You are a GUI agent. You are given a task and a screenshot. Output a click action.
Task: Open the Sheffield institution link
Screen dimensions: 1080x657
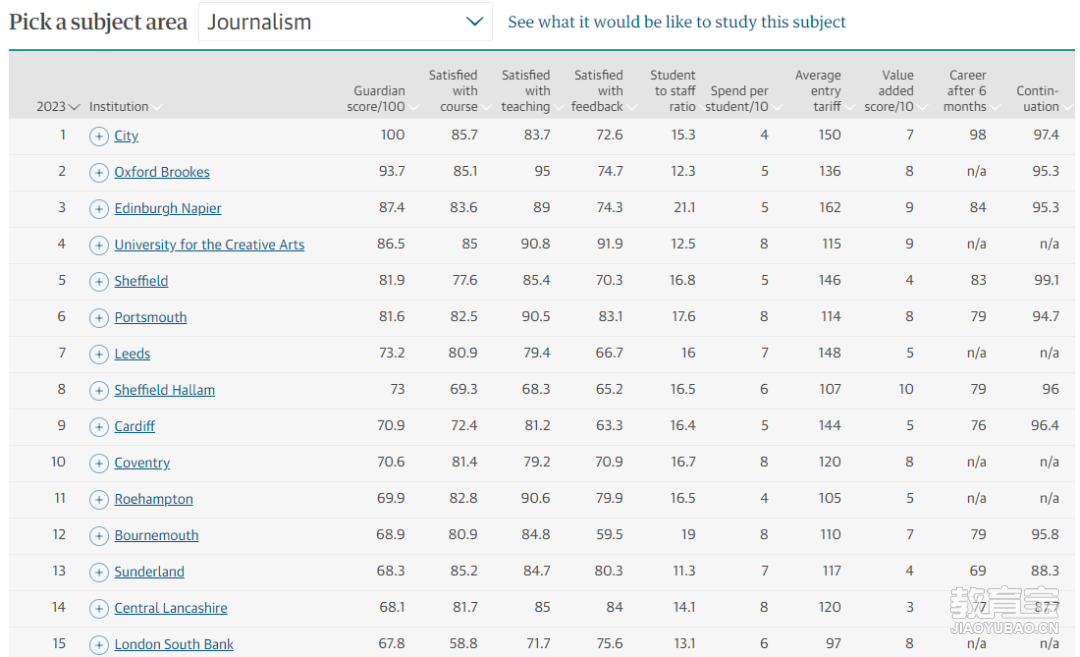[141, 281]
